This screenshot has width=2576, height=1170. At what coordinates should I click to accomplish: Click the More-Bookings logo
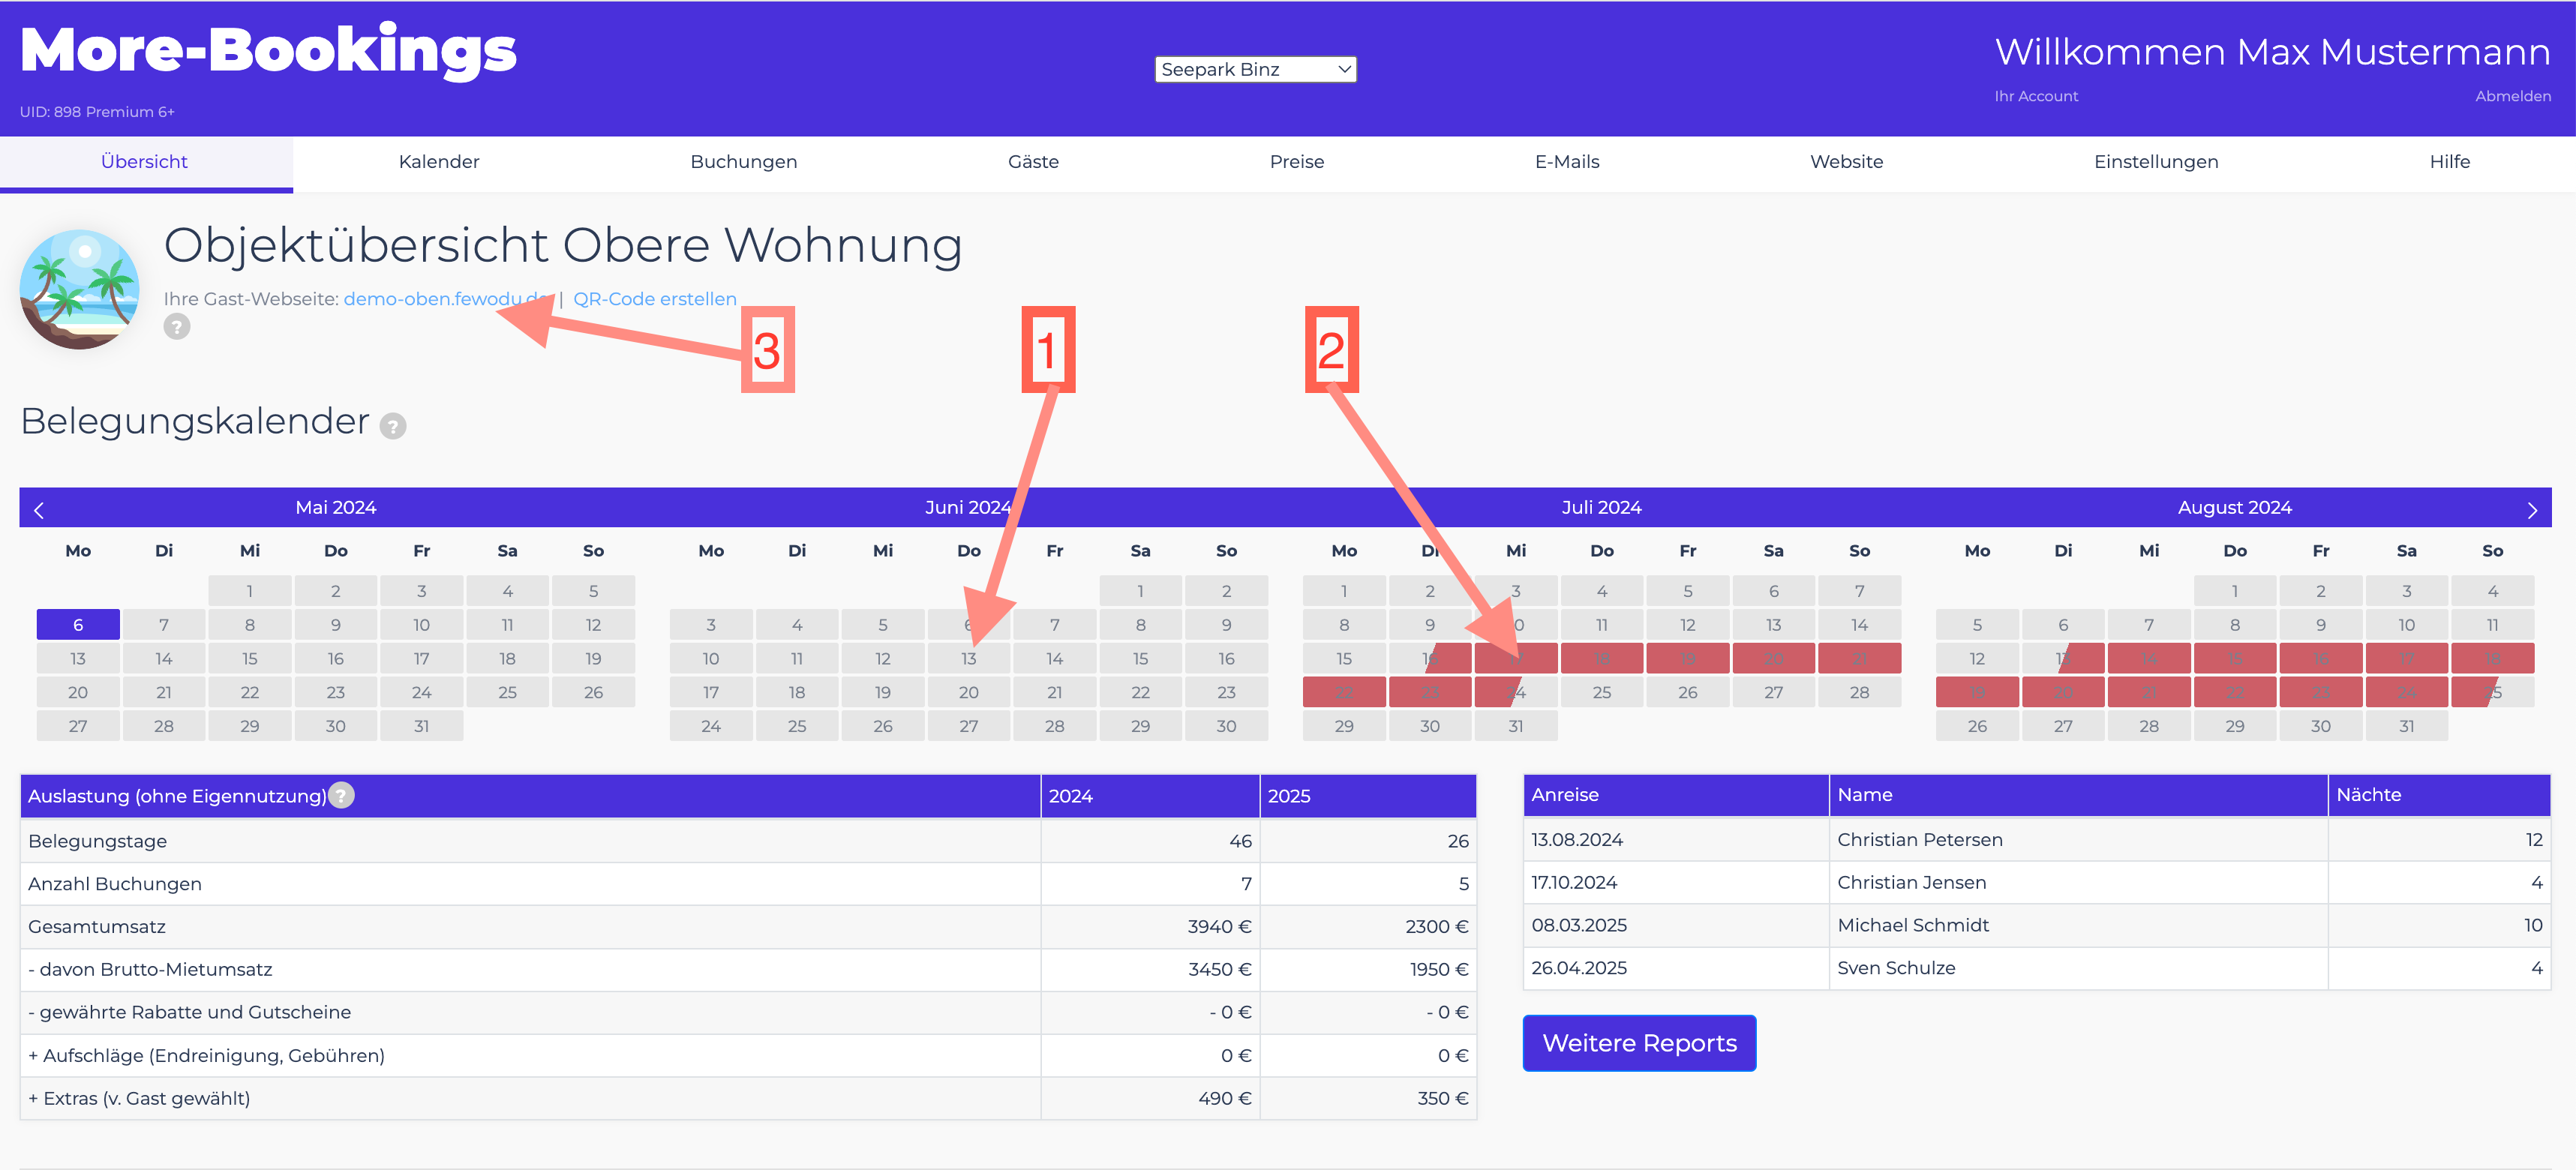pos(268,50)
